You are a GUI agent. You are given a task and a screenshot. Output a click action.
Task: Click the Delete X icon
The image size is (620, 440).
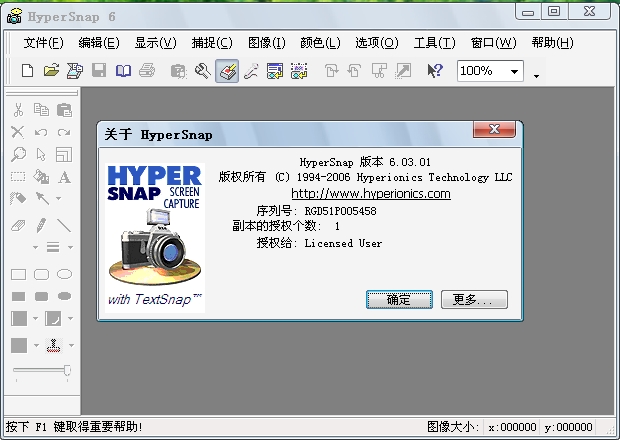pos(17,132)
